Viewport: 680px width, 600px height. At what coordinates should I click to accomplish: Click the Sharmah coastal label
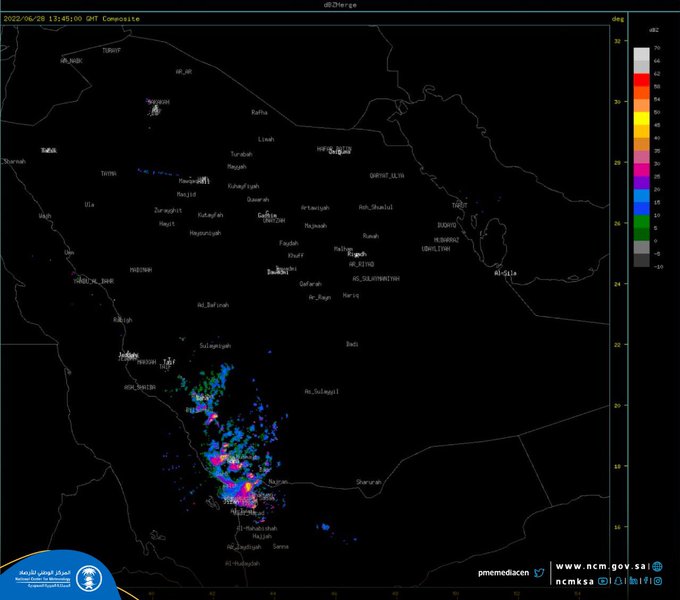[14, 161]
